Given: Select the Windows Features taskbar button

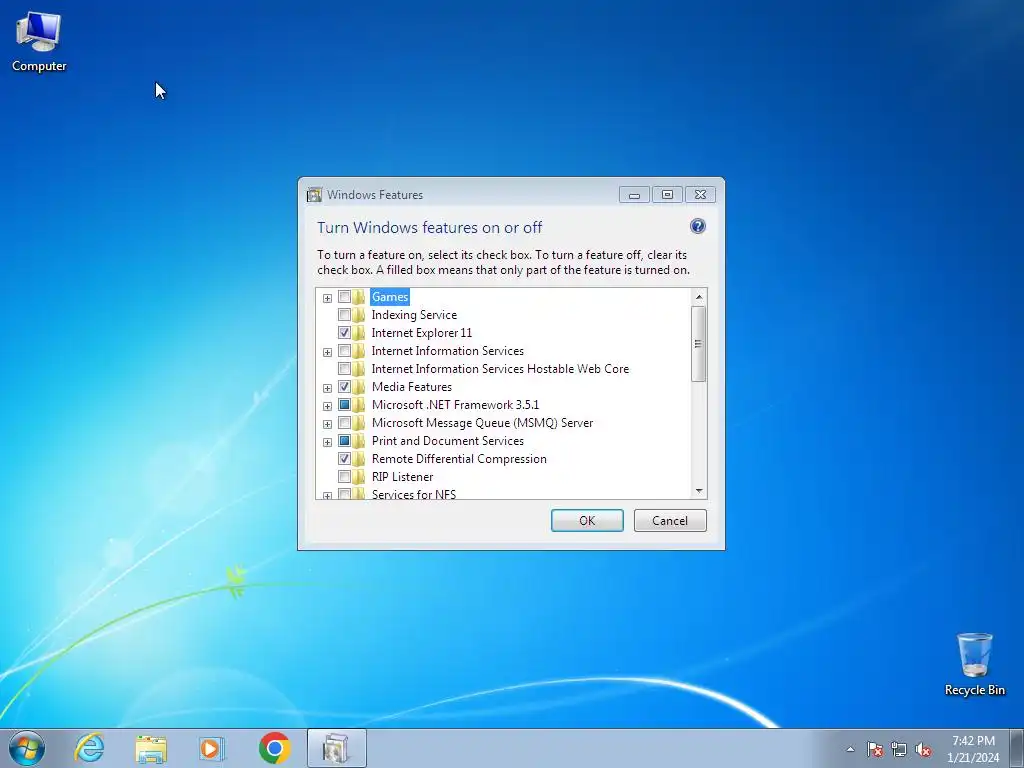Looking at the screenshot, I should pos(336,748).
